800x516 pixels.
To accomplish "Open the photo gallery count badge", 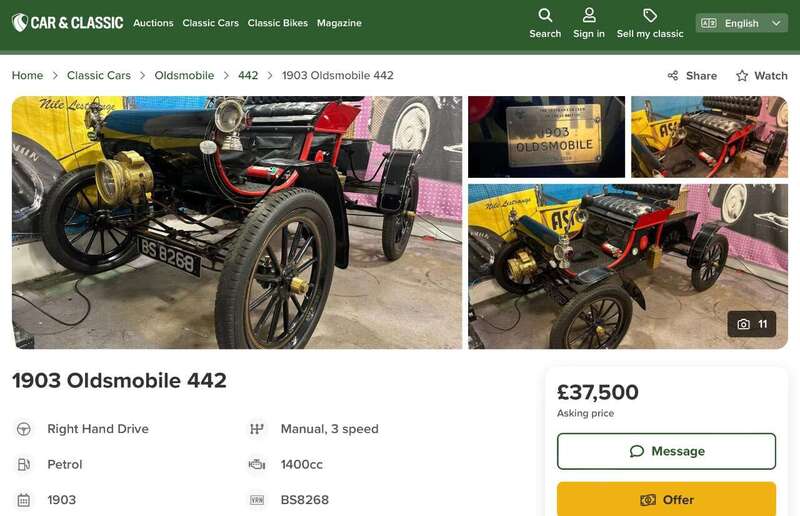I will click(752, 324).
